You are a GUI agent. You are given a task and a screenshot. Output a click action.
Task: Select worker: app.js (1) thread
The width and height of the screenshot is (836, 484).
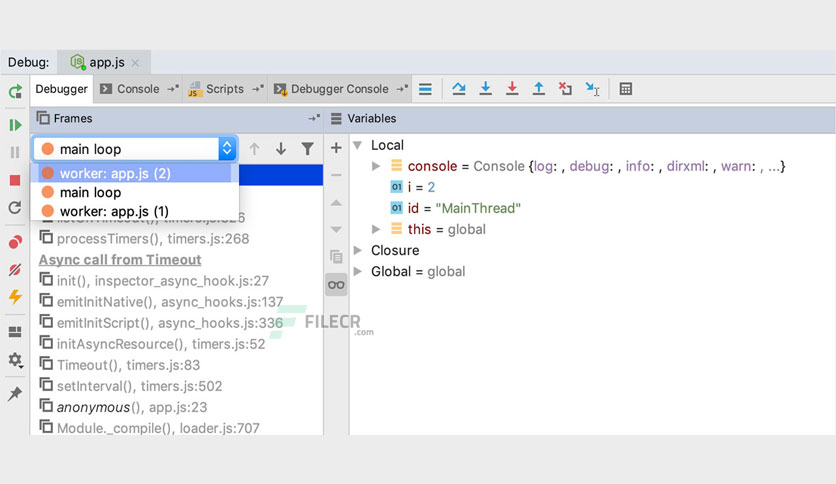(x=135, y=211)
